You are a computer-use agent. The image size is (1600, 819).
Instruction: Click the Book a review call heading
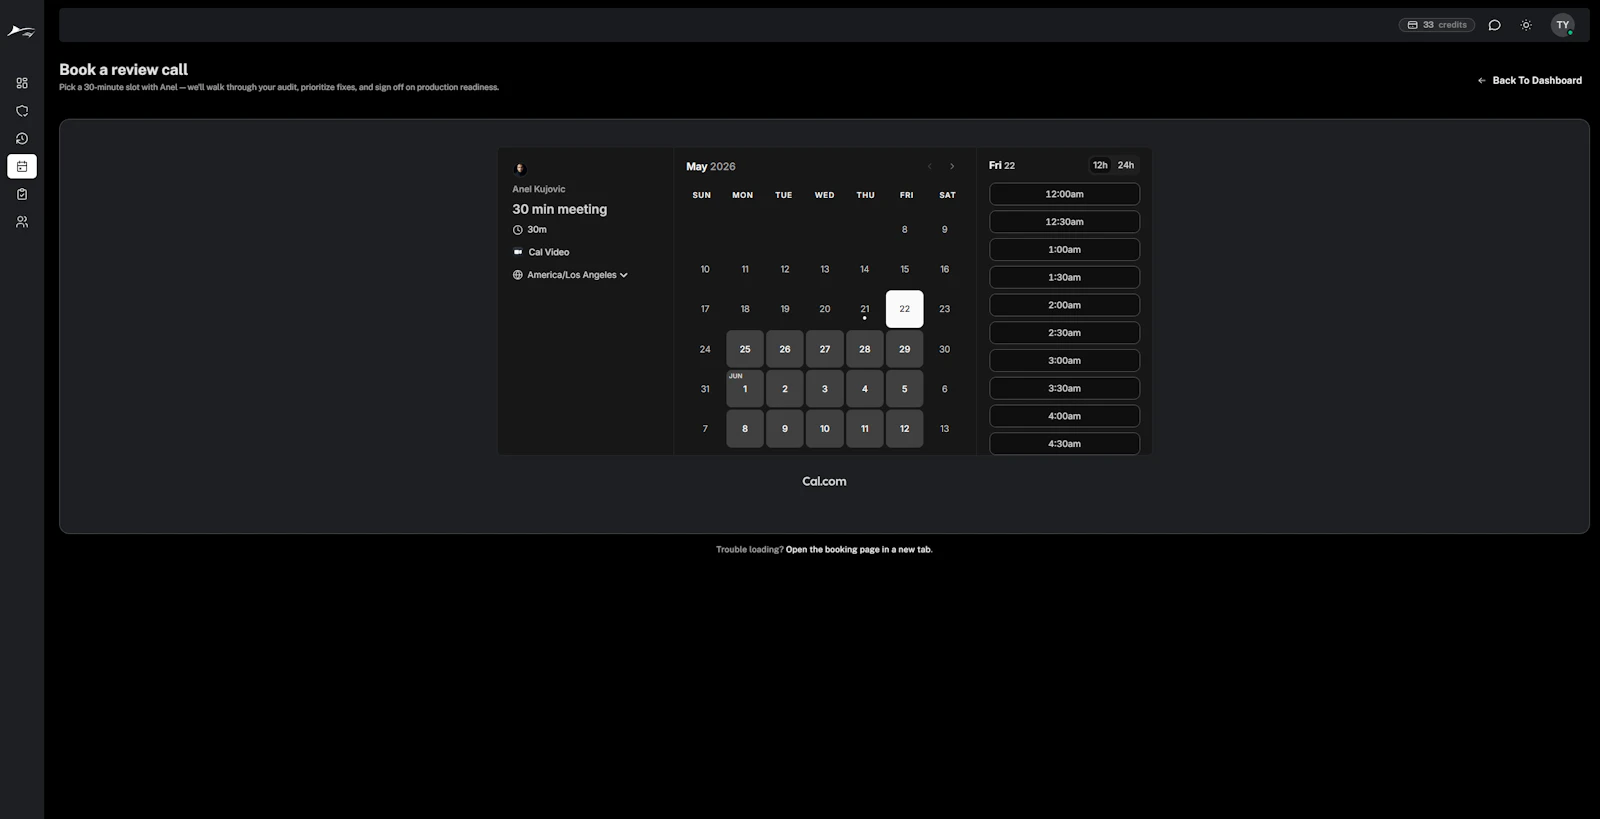tap(123, 69)
